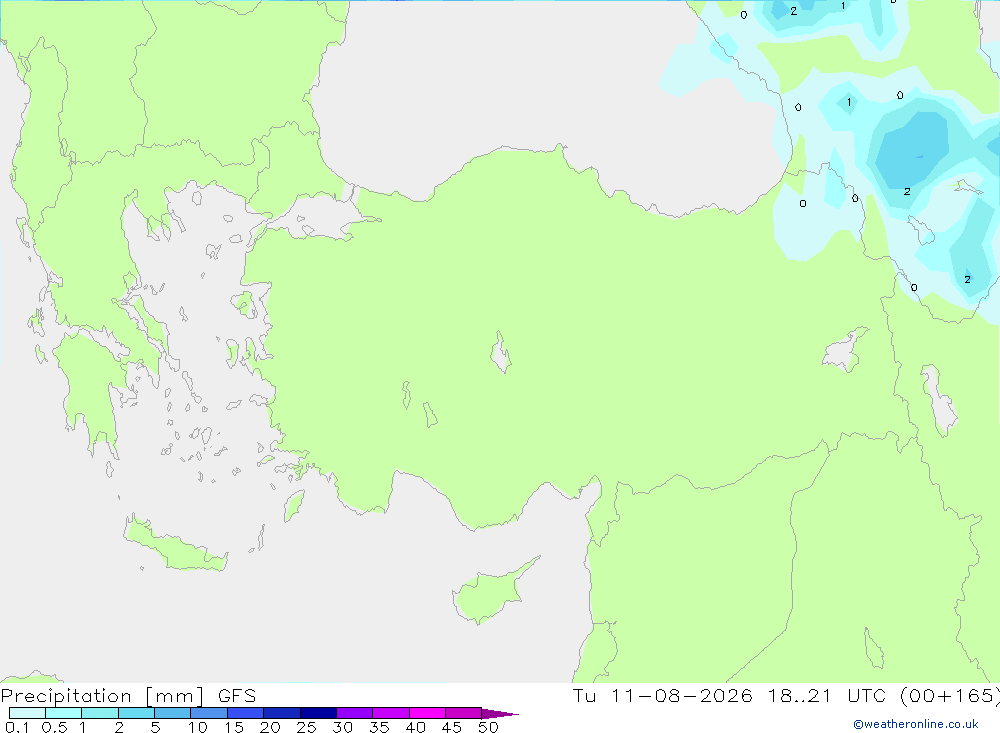The image size is (1000, 733).
Task: Pick the 2–5 mm legend swatch
Action: click(136, 713)
